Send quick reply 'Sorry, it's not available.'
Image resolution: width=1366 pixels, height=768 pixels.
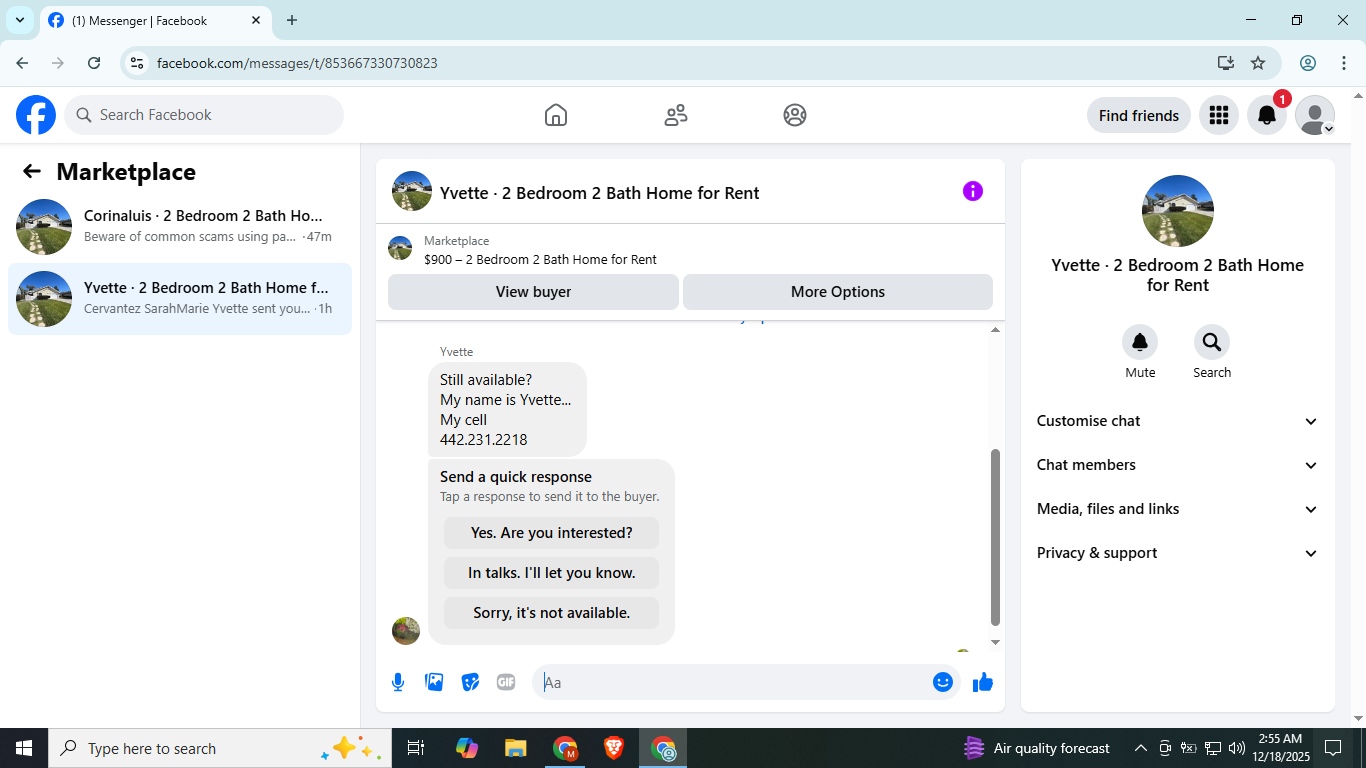(552, 613)
